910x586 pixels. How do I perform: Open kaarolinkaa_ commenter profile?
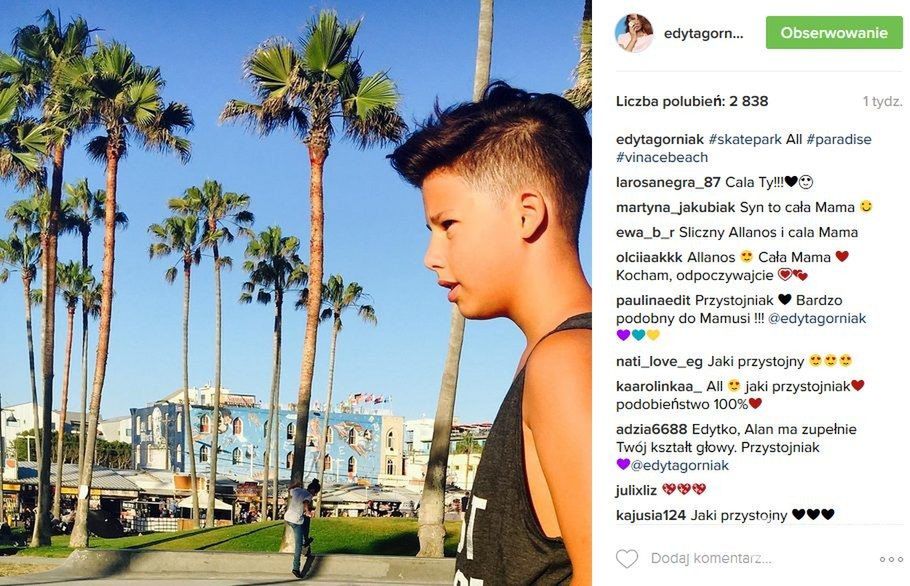coord(659,386)
